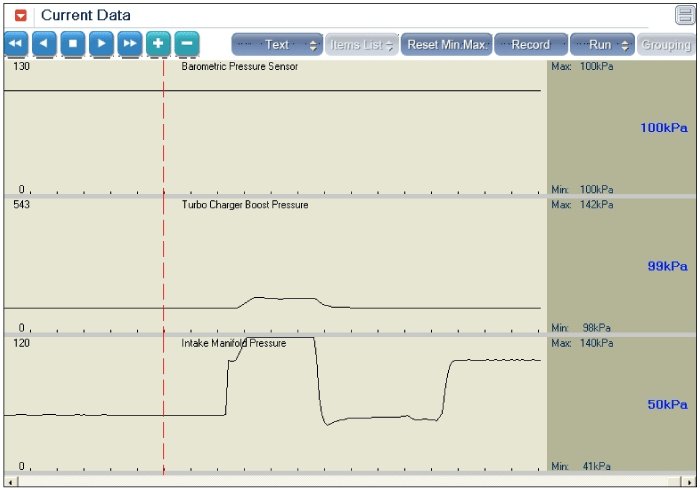Click the panel layout icon at top right
The height and width of the screenshot is (490, 700).
point(685,15)
